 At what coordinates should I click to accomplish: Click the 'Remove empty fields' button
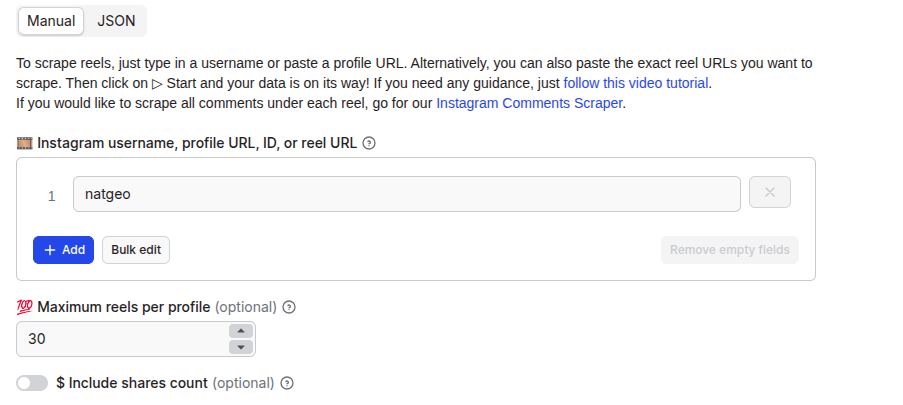[x=729, y=250]
